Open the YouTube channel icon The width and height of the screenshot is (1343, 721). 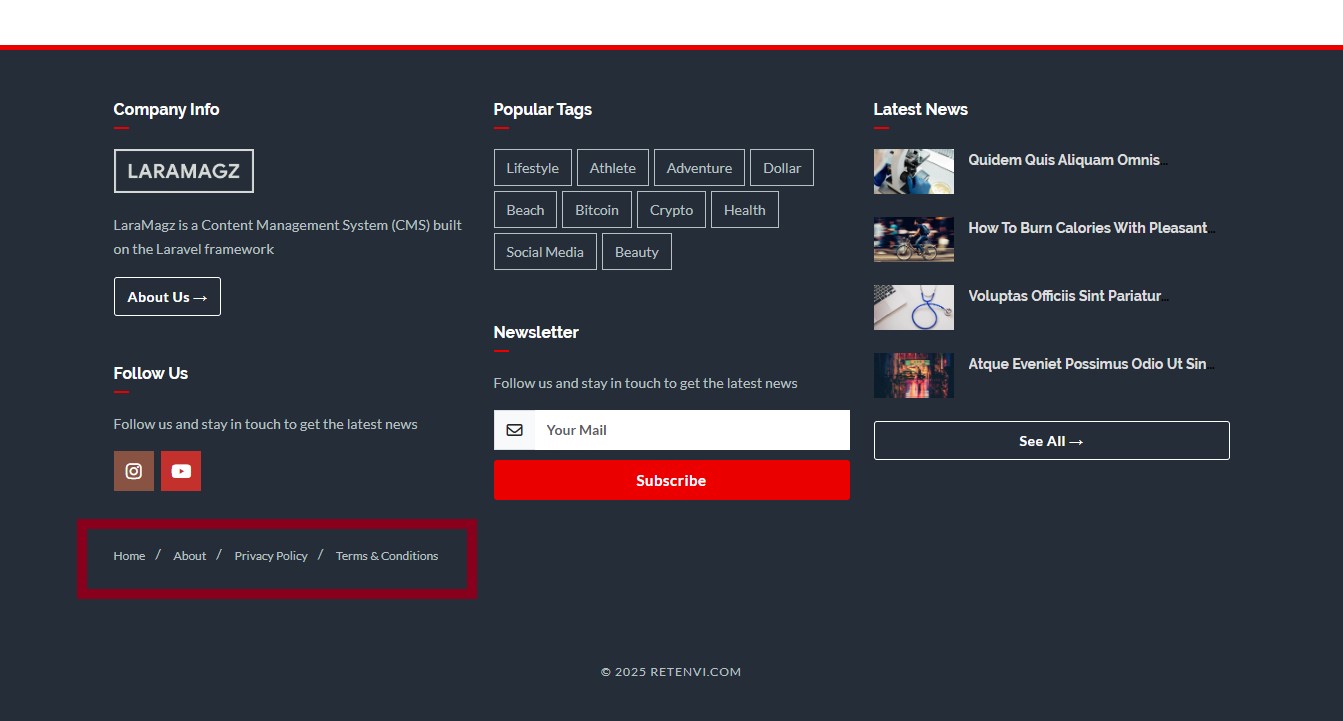click(x=181, y=470)
